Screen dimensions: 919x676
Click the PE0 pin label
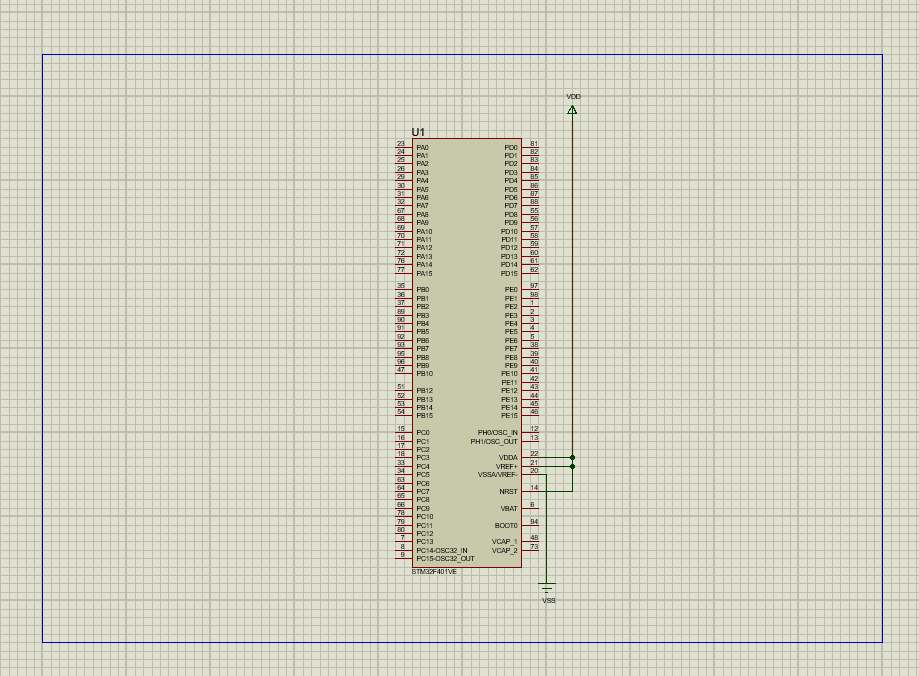click(511, 290)
